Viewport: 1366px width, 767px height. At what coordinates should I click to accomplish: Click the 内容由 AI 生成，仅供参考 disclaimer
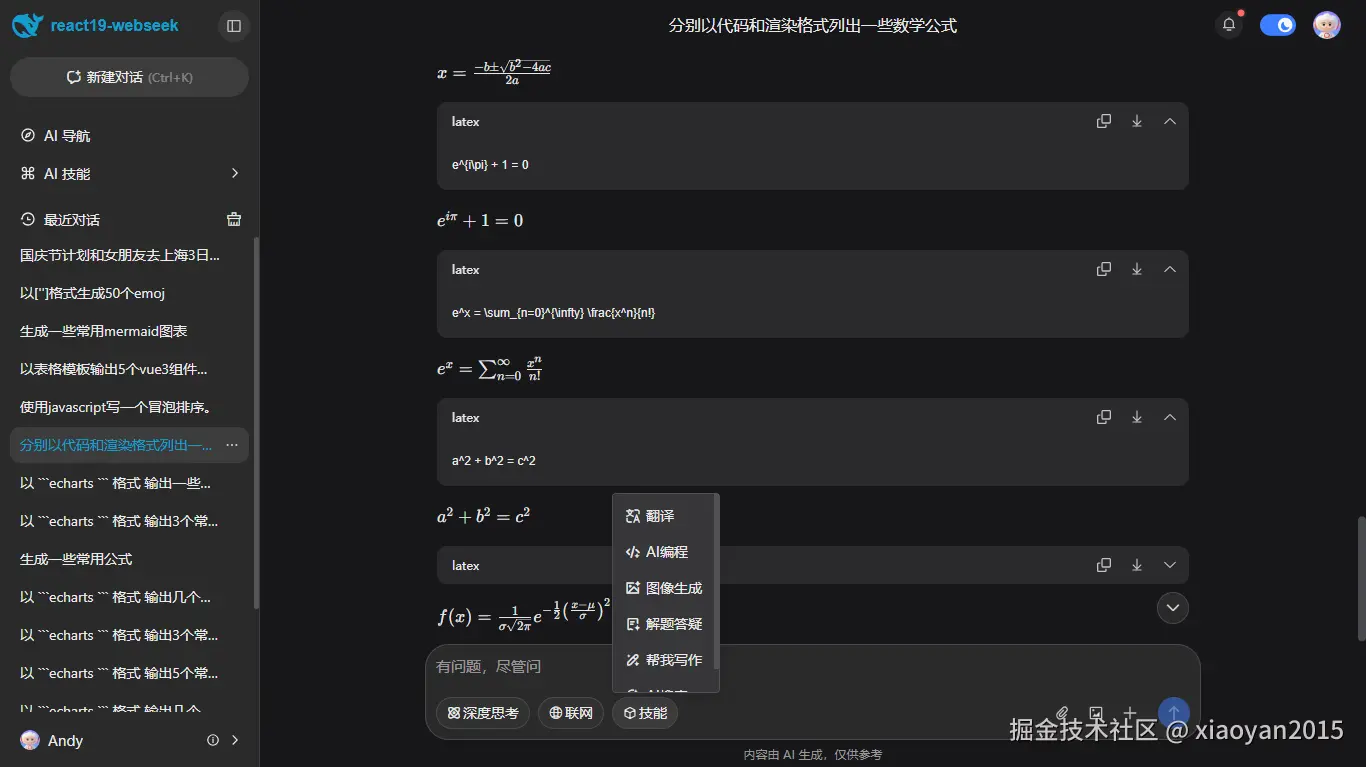pyautogui.click(x=812, y=755)
